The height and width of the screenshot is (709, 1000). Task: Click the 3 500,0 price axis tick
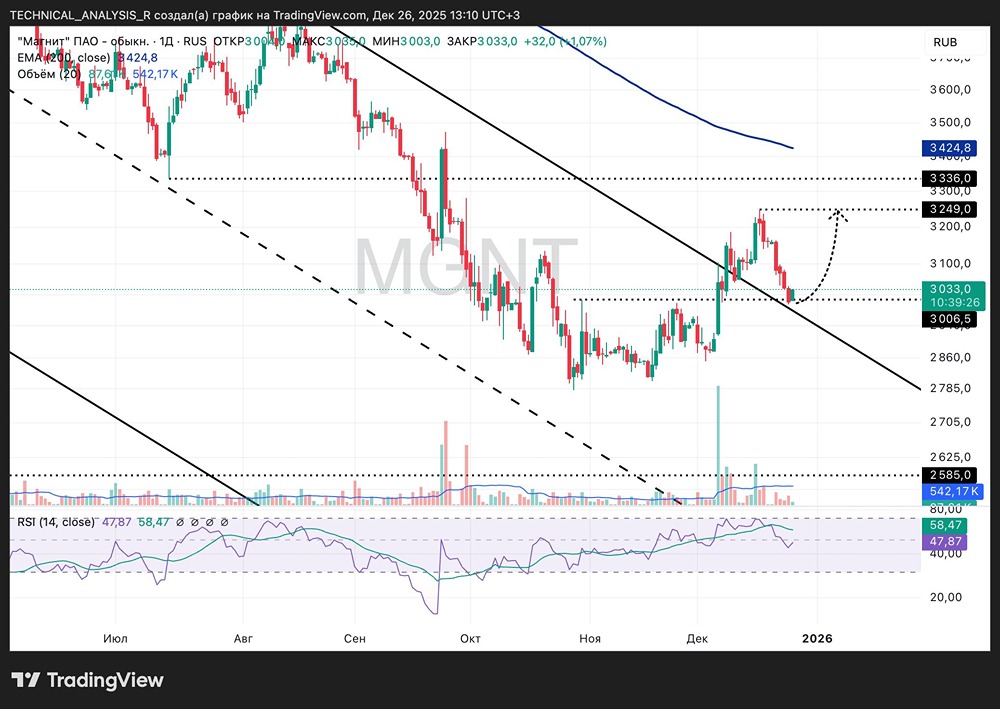(950, 122)
